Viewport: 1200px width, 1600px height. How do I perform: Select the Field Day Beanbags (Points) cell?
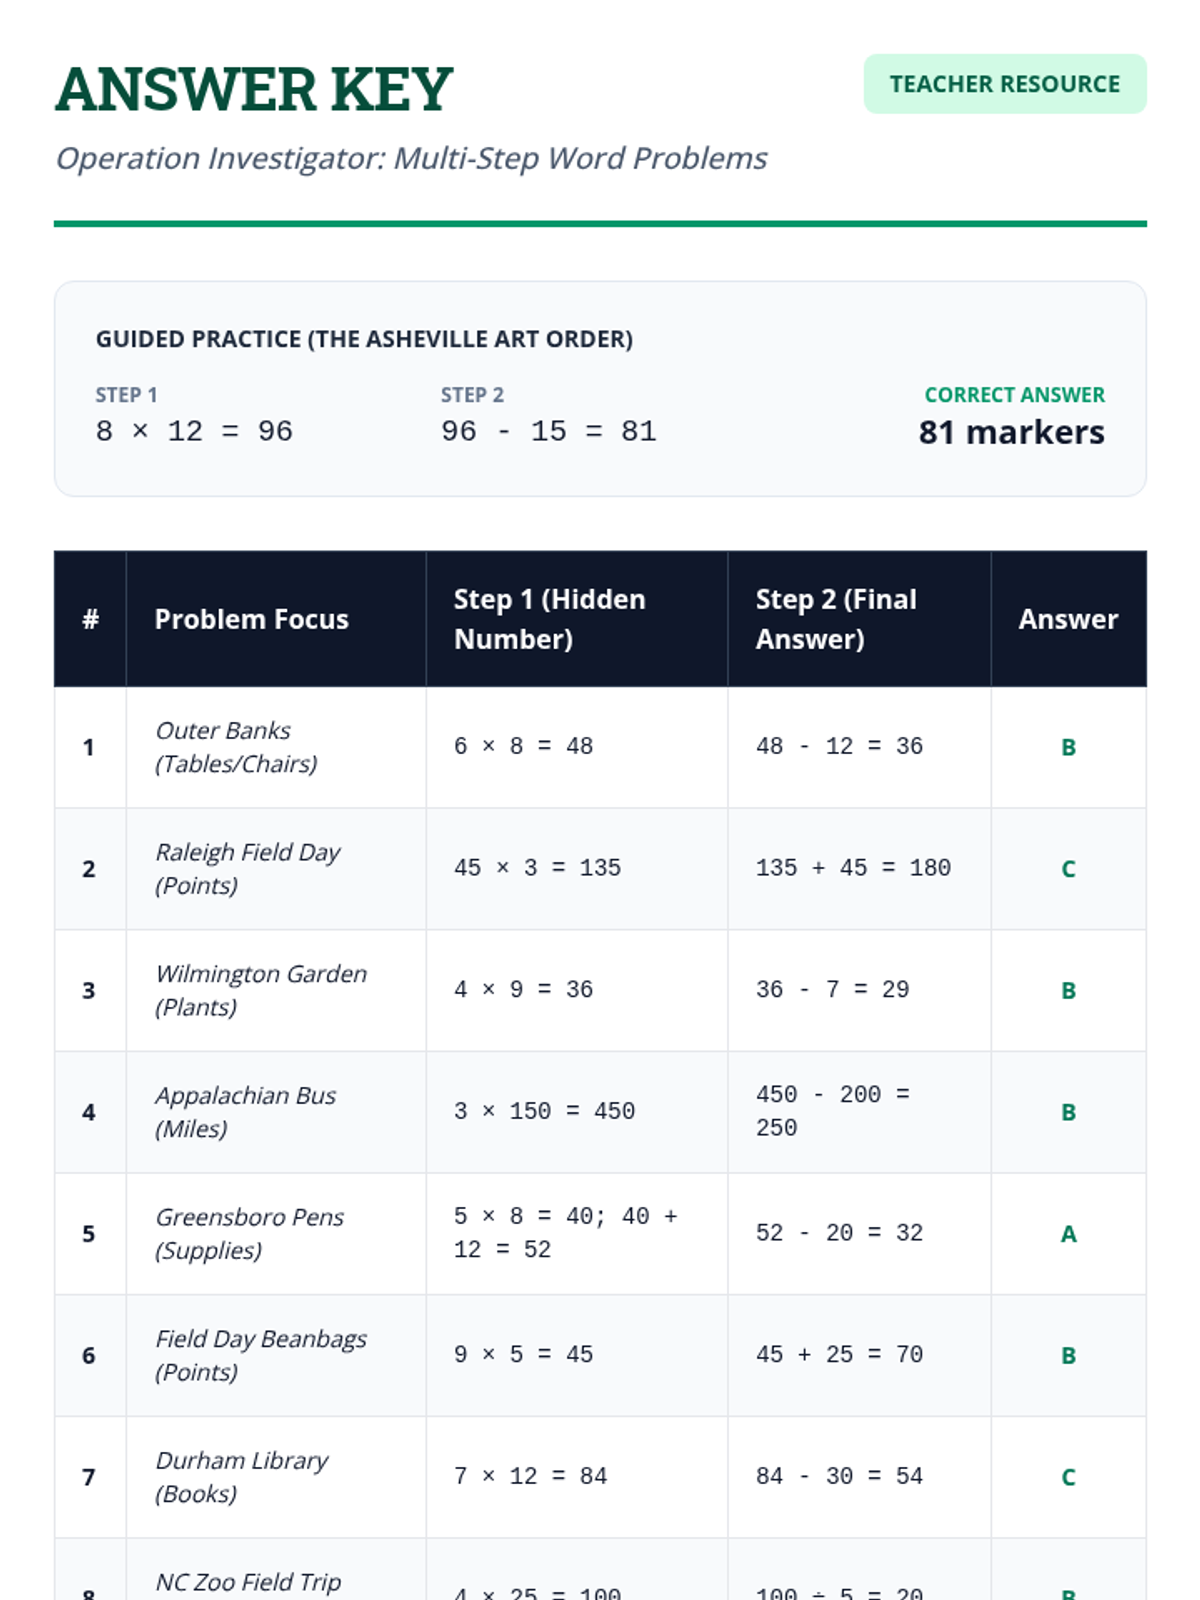pos(276,1355)
